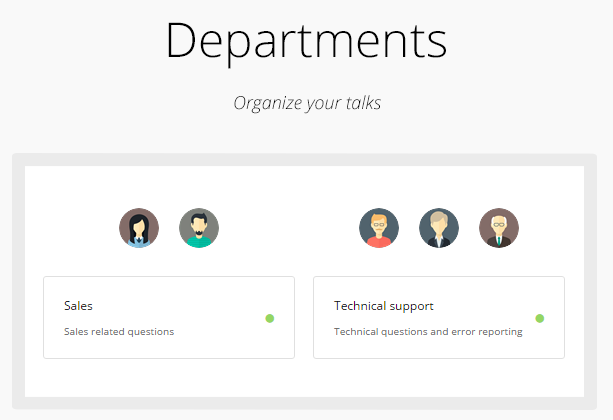Click the "Departments" page heading

click(x=306, y=41)
